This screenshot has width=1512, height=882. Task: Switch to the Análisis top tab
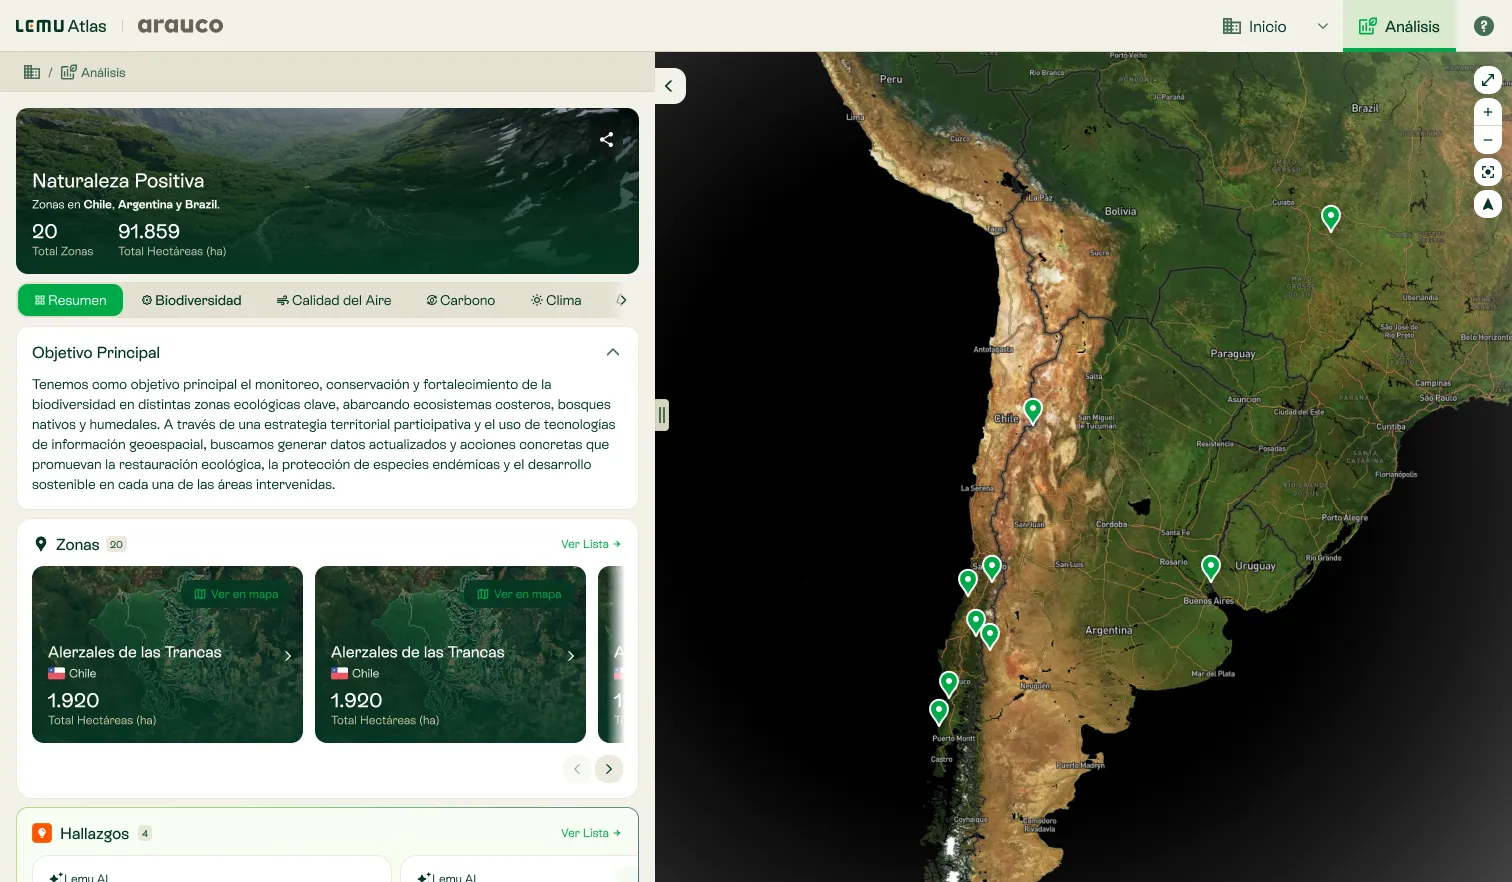coord(1399,26)
